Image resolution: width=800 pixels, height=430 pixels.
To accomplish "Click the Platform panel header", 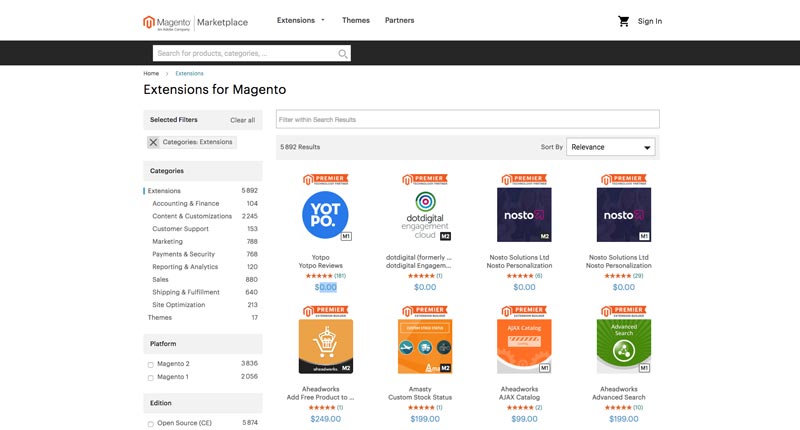I will tap(203, 344).
